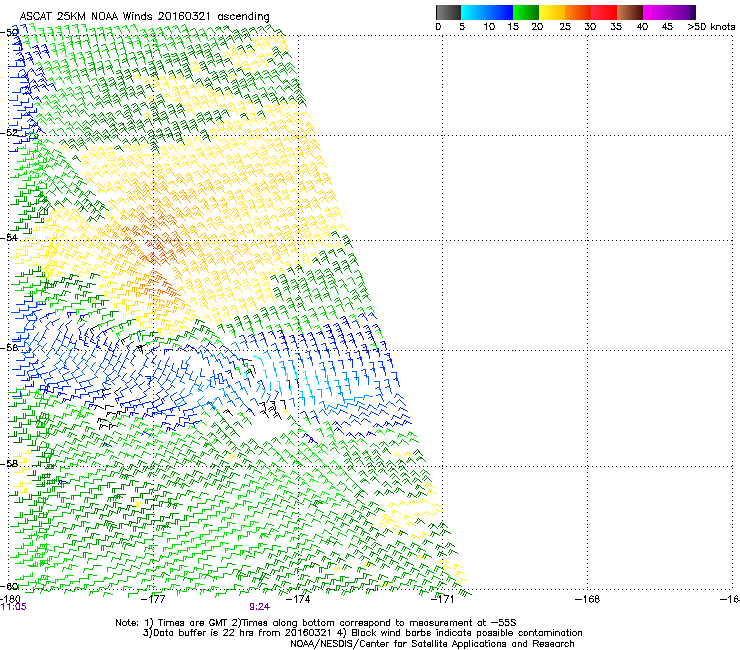Click the purple pass time '9:24'
Viewport: 740px width, 650px height.
pos(260,607)
